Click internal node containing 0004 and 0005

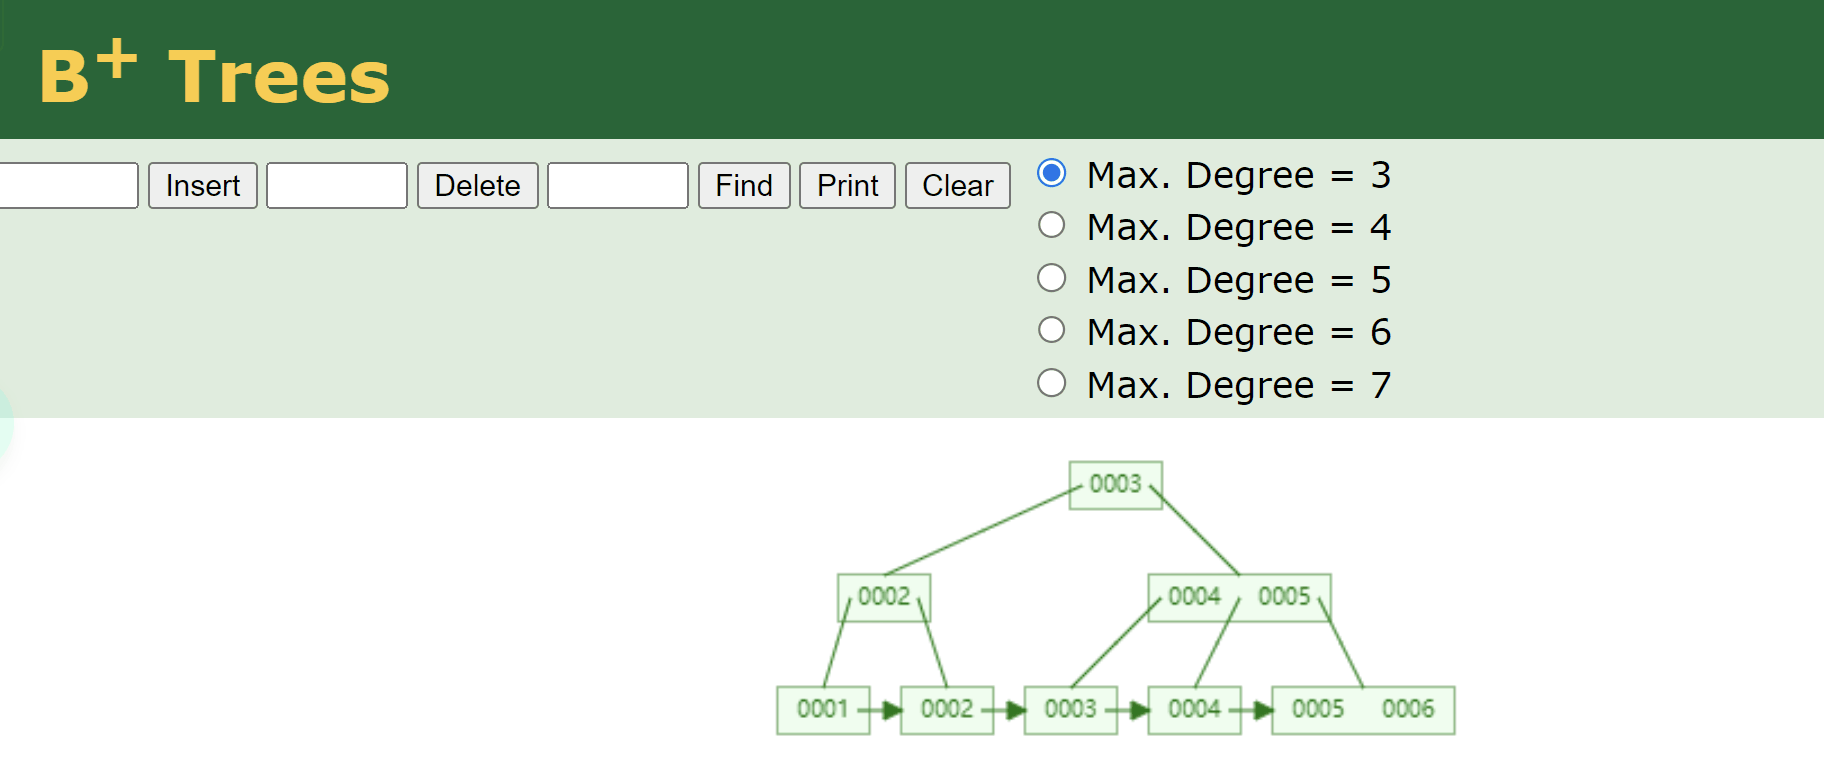1239,598
